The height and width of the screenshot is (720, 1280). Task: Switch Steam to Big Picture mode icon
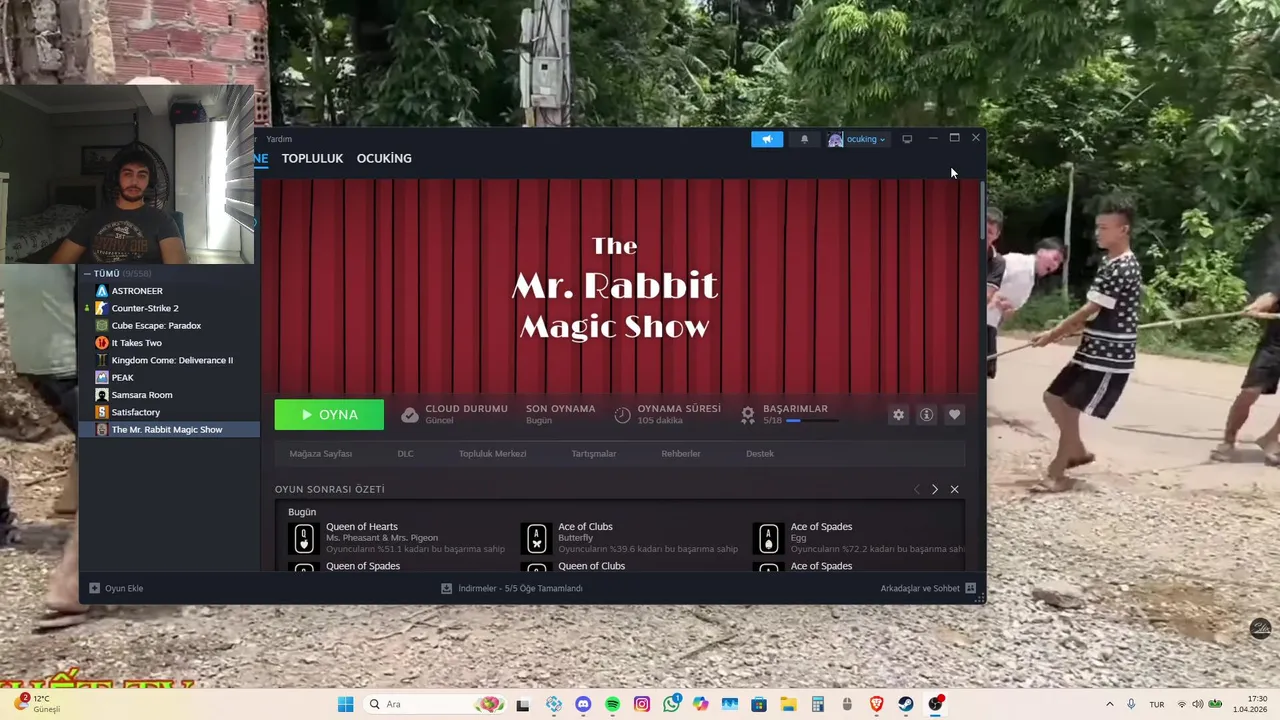point(907,139)
